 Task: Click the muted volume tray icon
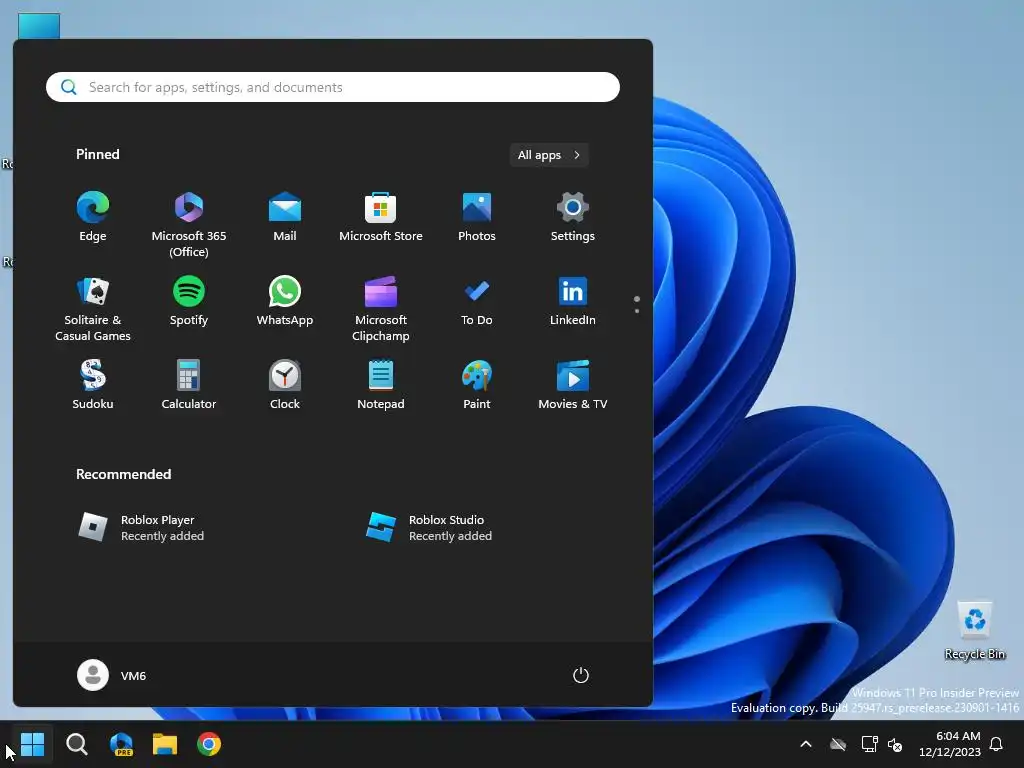pos(895,744)
